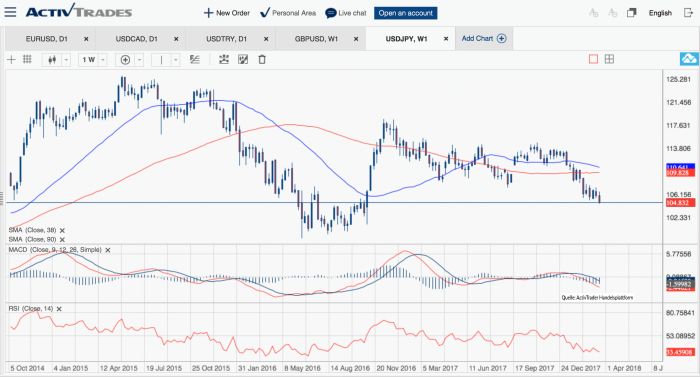
Task: Open the 1 W timeframe dropdown
Action: pyautogui.click(x=102, y=59)
